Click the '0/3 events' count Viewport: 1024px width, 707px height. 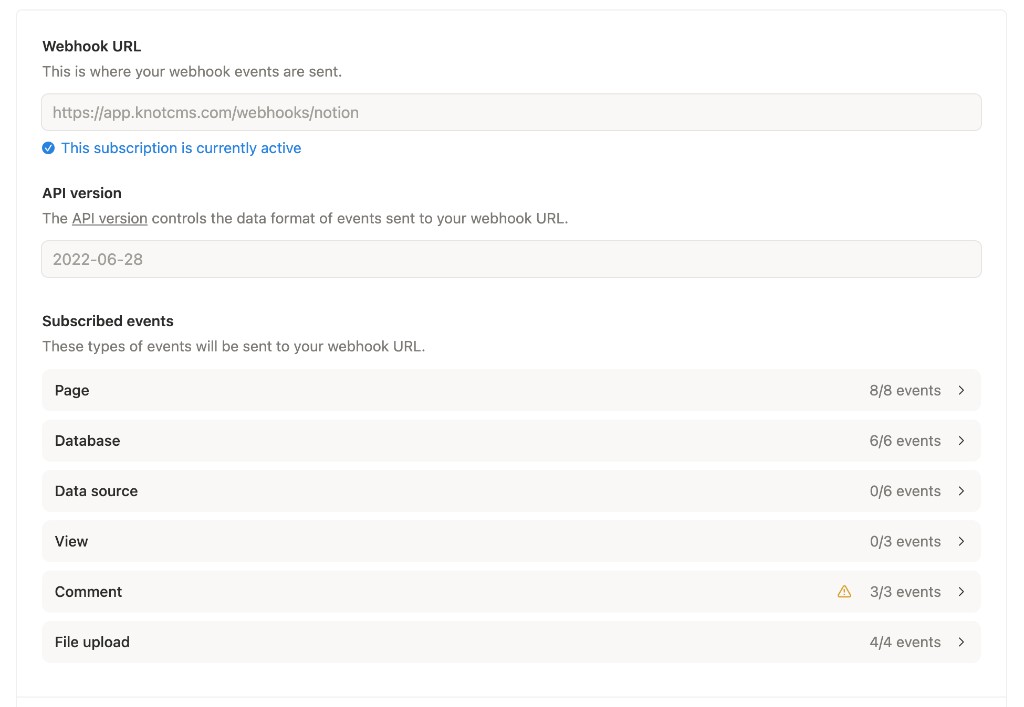point(905,541)
